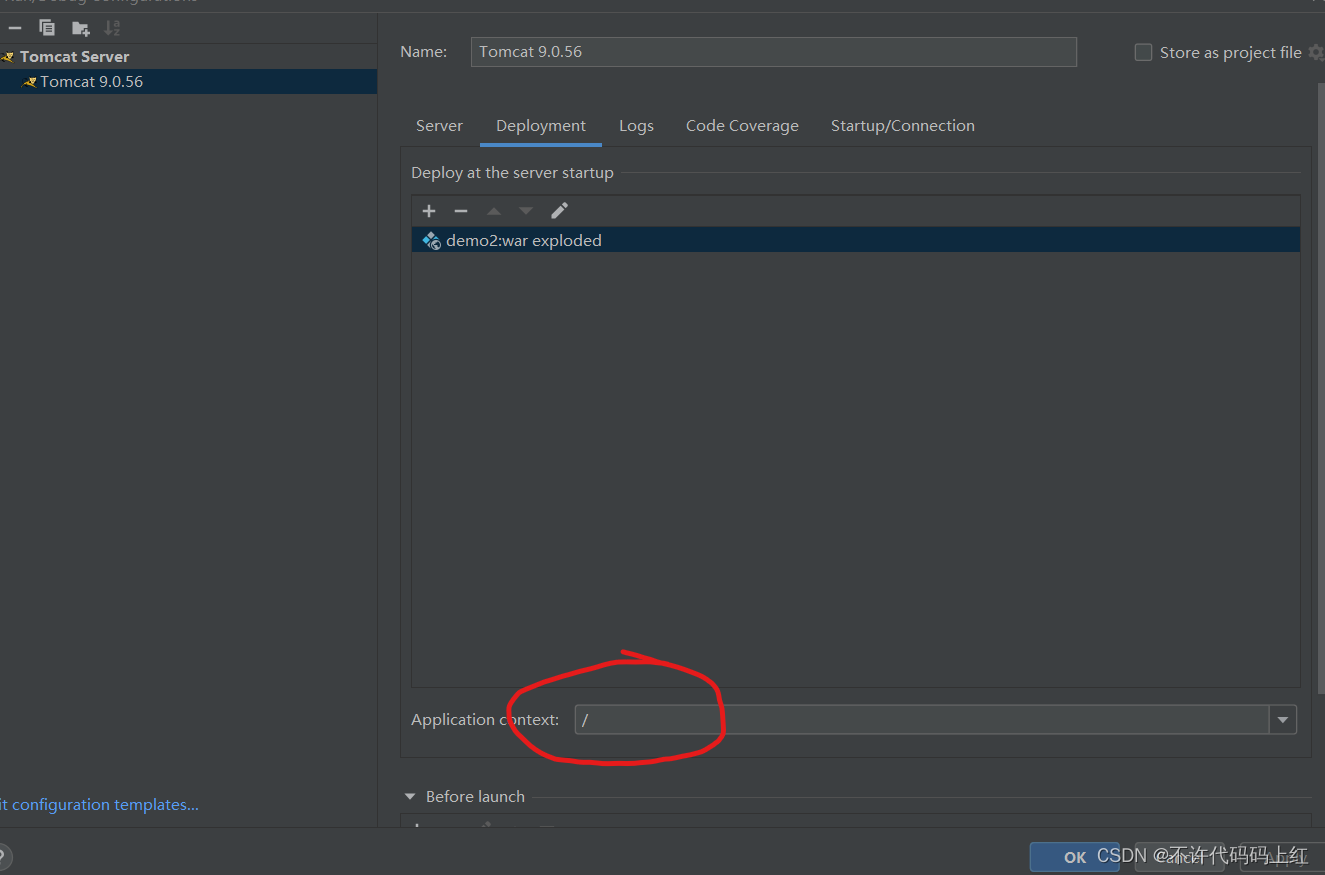Move artifact down in deploy list
Image resolution: width=1325 pixels, height=875 pixels.
(x=526, y=211)
